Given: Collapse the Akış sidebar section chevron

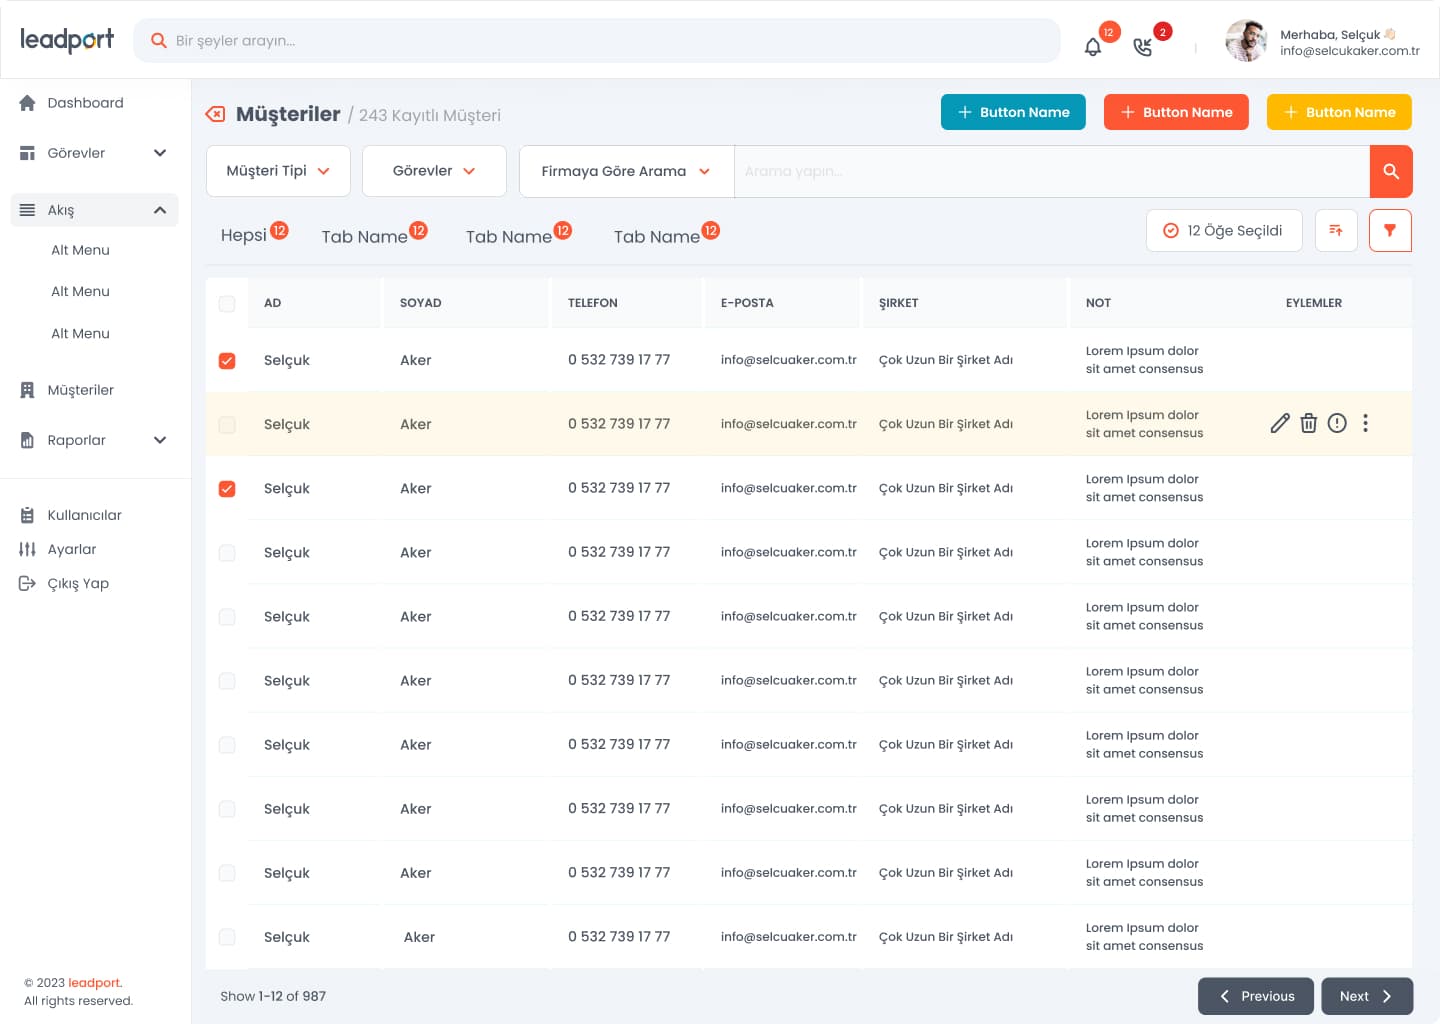Looking at the screenshot, I should pos(160,210).
